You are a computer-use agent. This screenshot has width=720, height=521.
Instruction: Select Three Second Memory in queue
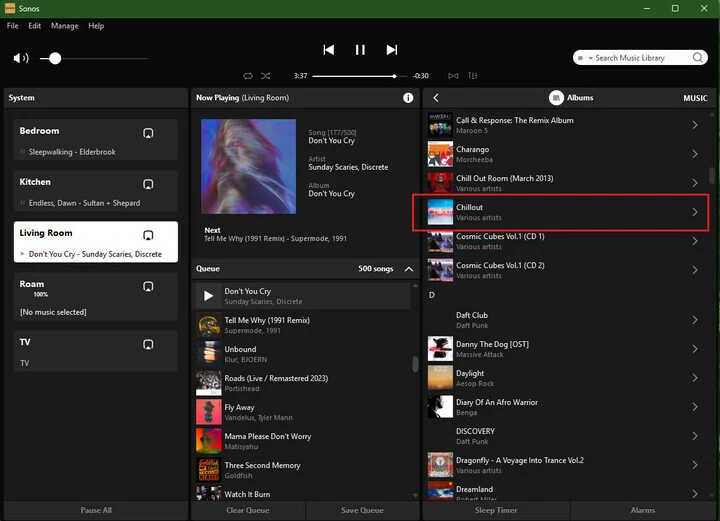[304, 470]
